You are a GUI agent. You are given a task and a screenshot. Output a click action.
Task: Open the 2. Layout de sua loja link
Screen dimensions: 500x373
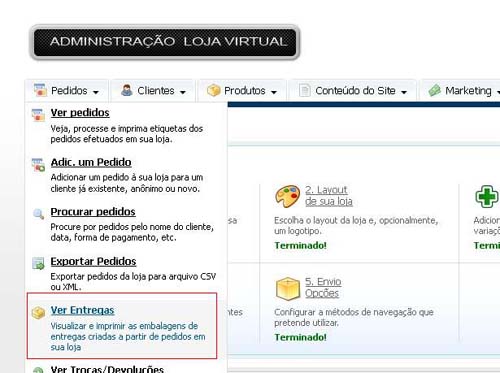click(x=329, y=196)
